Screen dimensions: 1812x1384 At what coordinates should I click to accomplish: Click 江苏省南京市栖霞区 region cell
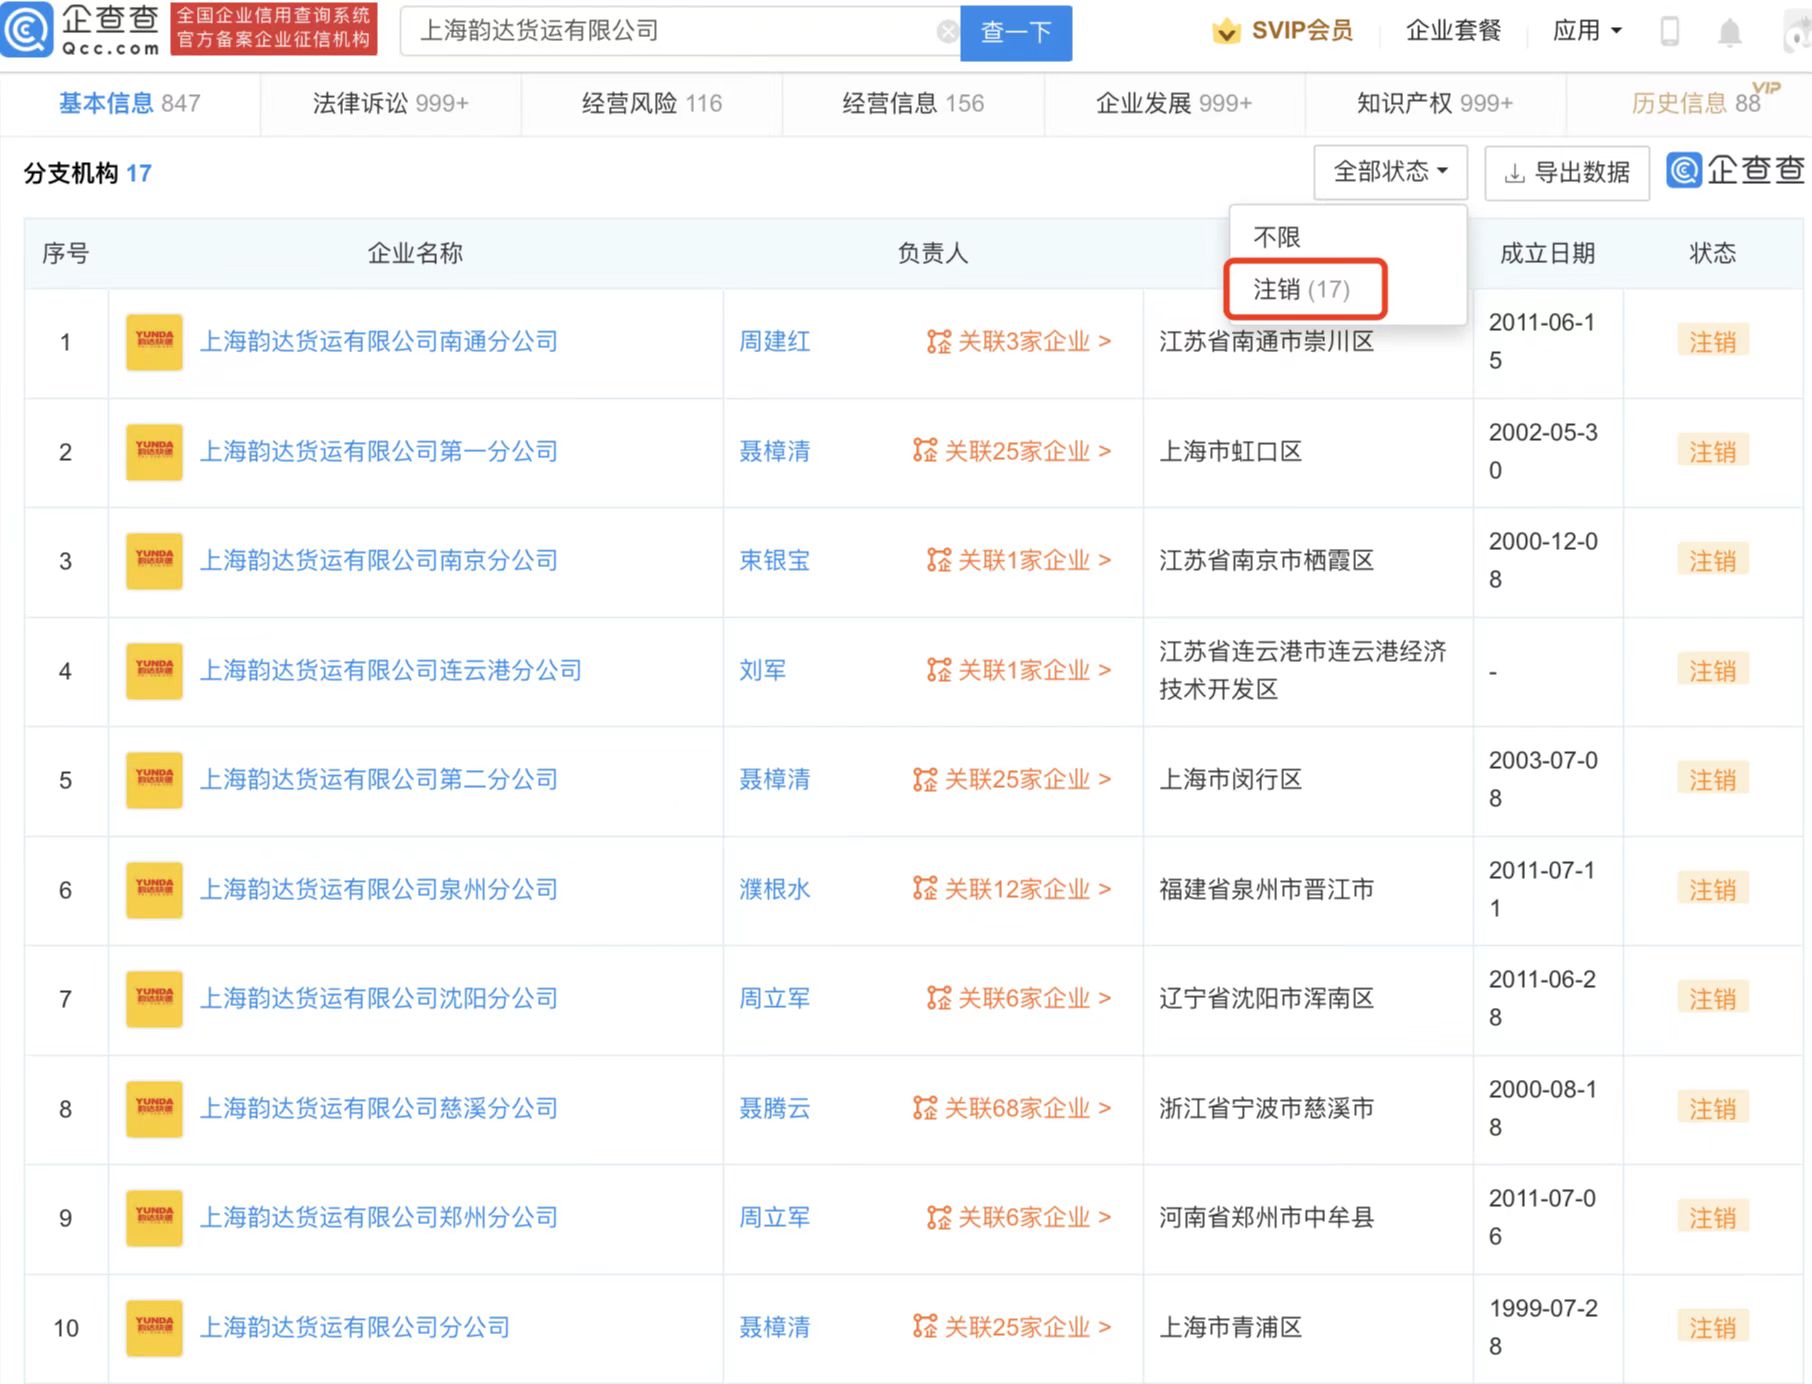click(1266, 561)
